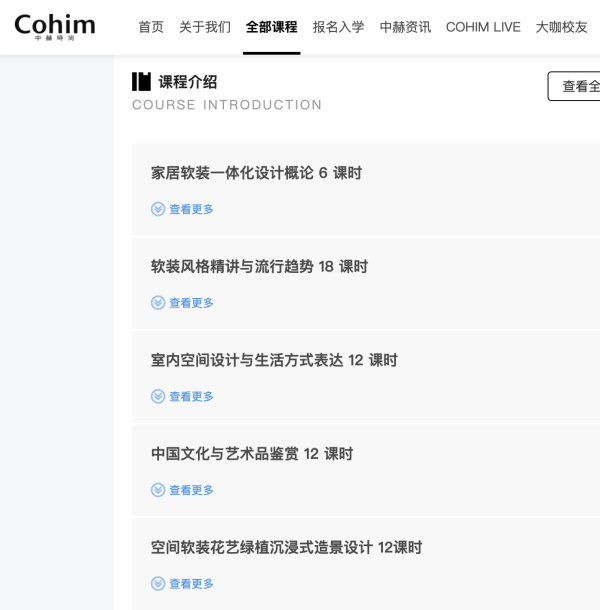Open 报名入学 page

pyautogui.click(x=338, y=27)
